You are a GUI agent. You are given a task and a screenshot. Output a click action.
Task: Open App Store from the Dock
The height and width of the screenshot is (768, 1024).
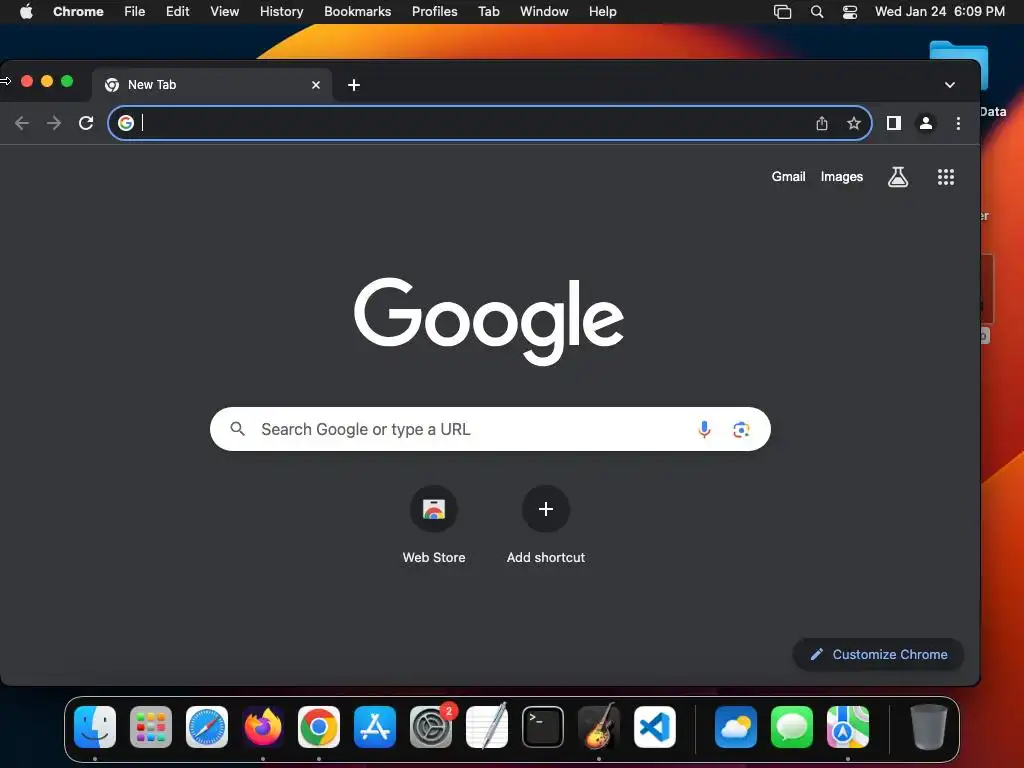pos(375,727)
